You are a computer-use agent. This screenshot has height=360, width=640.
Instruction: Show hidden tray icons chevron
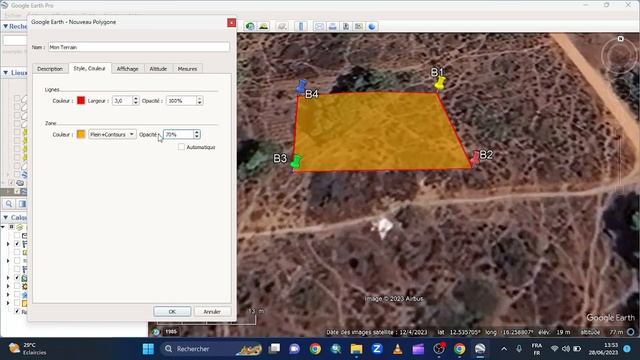(504, 349)
